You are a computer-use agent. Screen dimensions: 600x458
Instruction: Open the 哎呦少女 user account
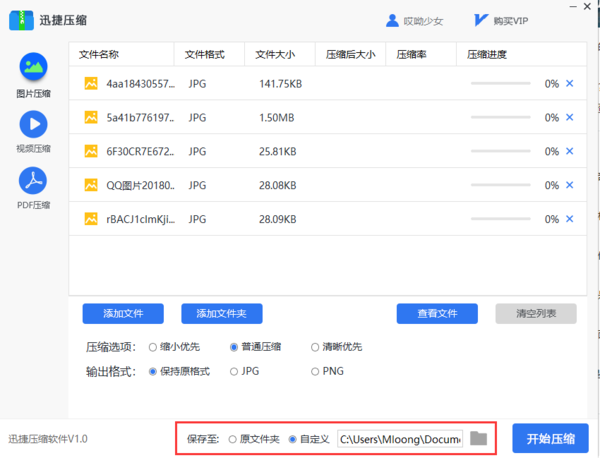423,21
